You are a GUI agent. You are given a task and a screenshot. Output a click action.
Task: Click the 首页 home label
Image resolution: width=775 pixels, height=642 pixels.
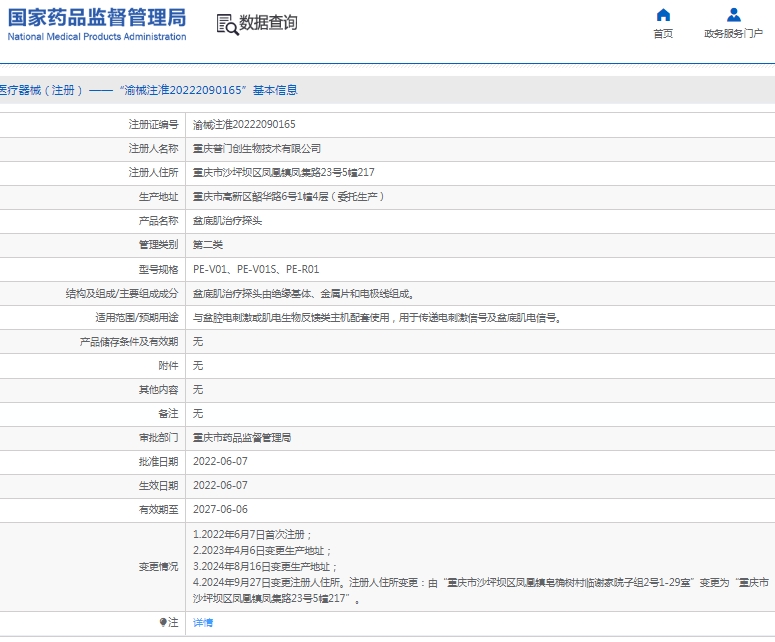click(x=663, y=34)
